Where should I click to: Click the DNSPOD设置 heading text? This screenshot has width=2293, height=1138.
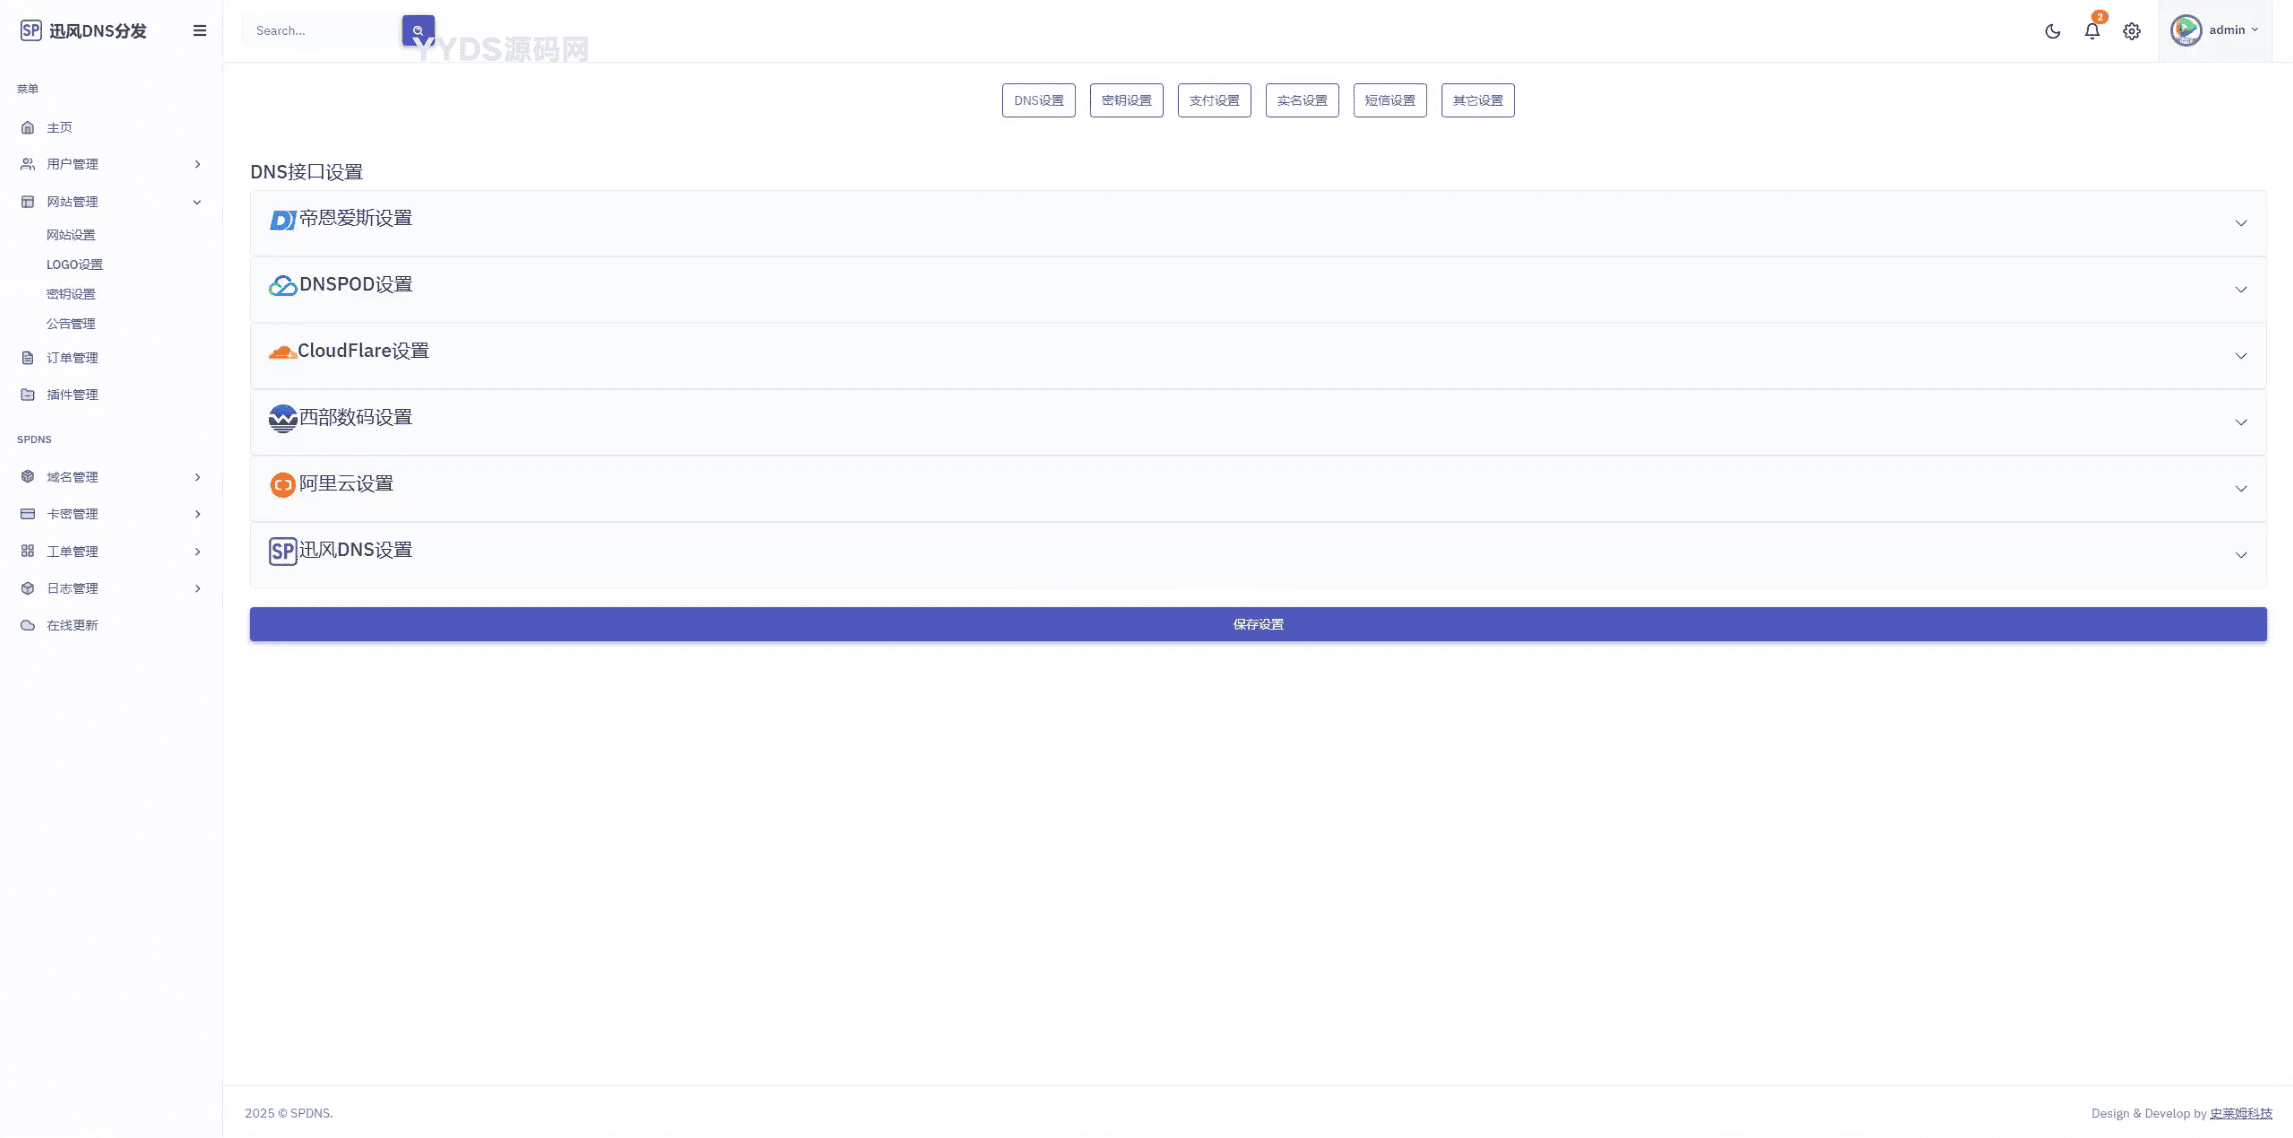pyautogui.click(x=356, y=285)
